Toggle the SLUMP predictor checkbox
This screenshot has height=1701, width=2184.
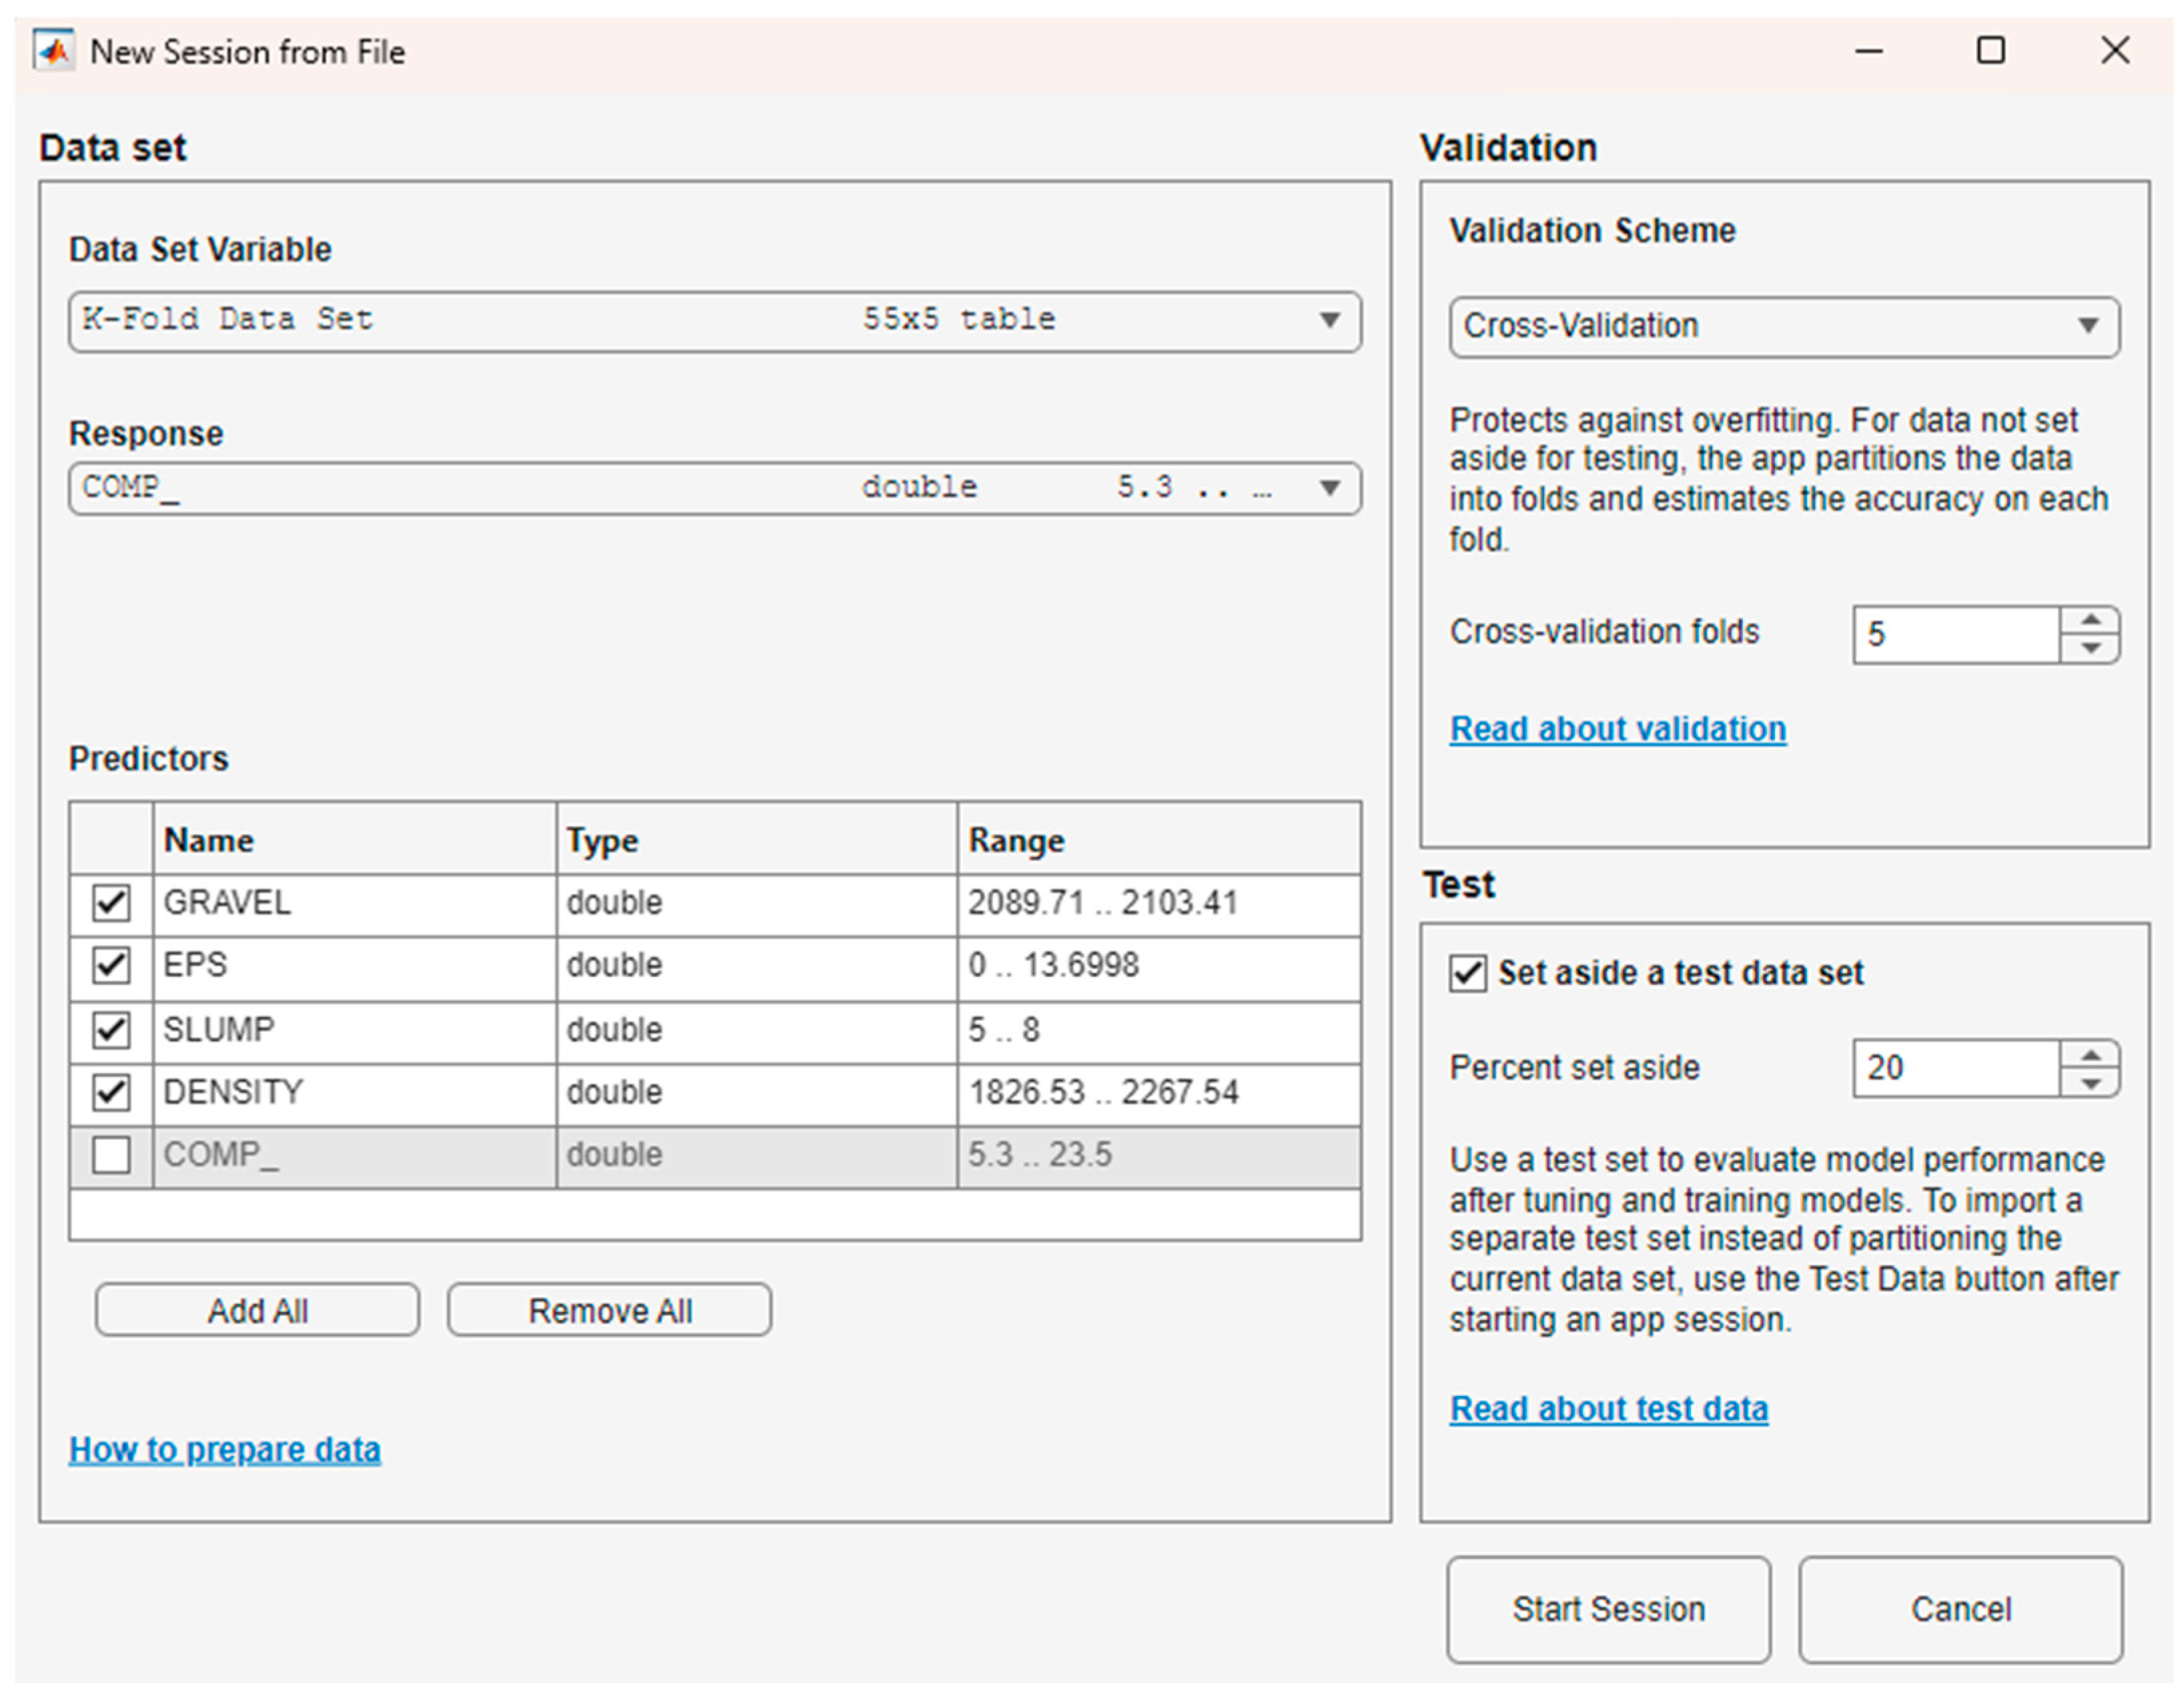111,1029
